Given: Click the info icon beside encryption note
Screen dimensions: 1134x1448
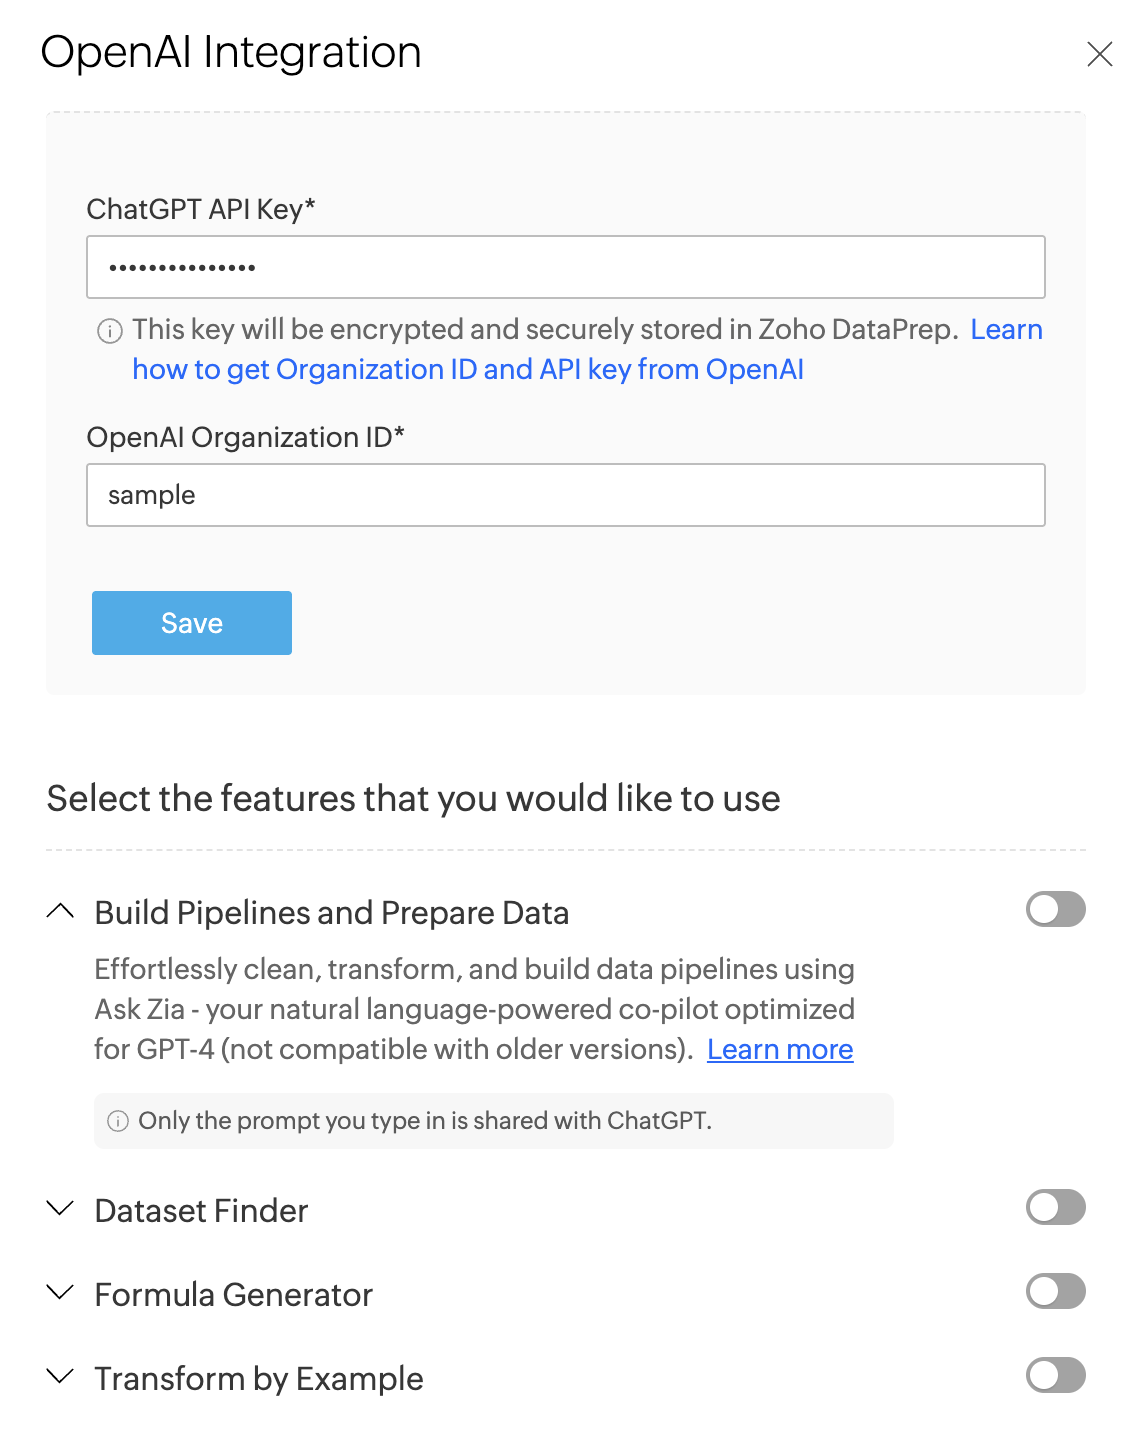Looking at the screenshot, I should (x=109, y=331).
